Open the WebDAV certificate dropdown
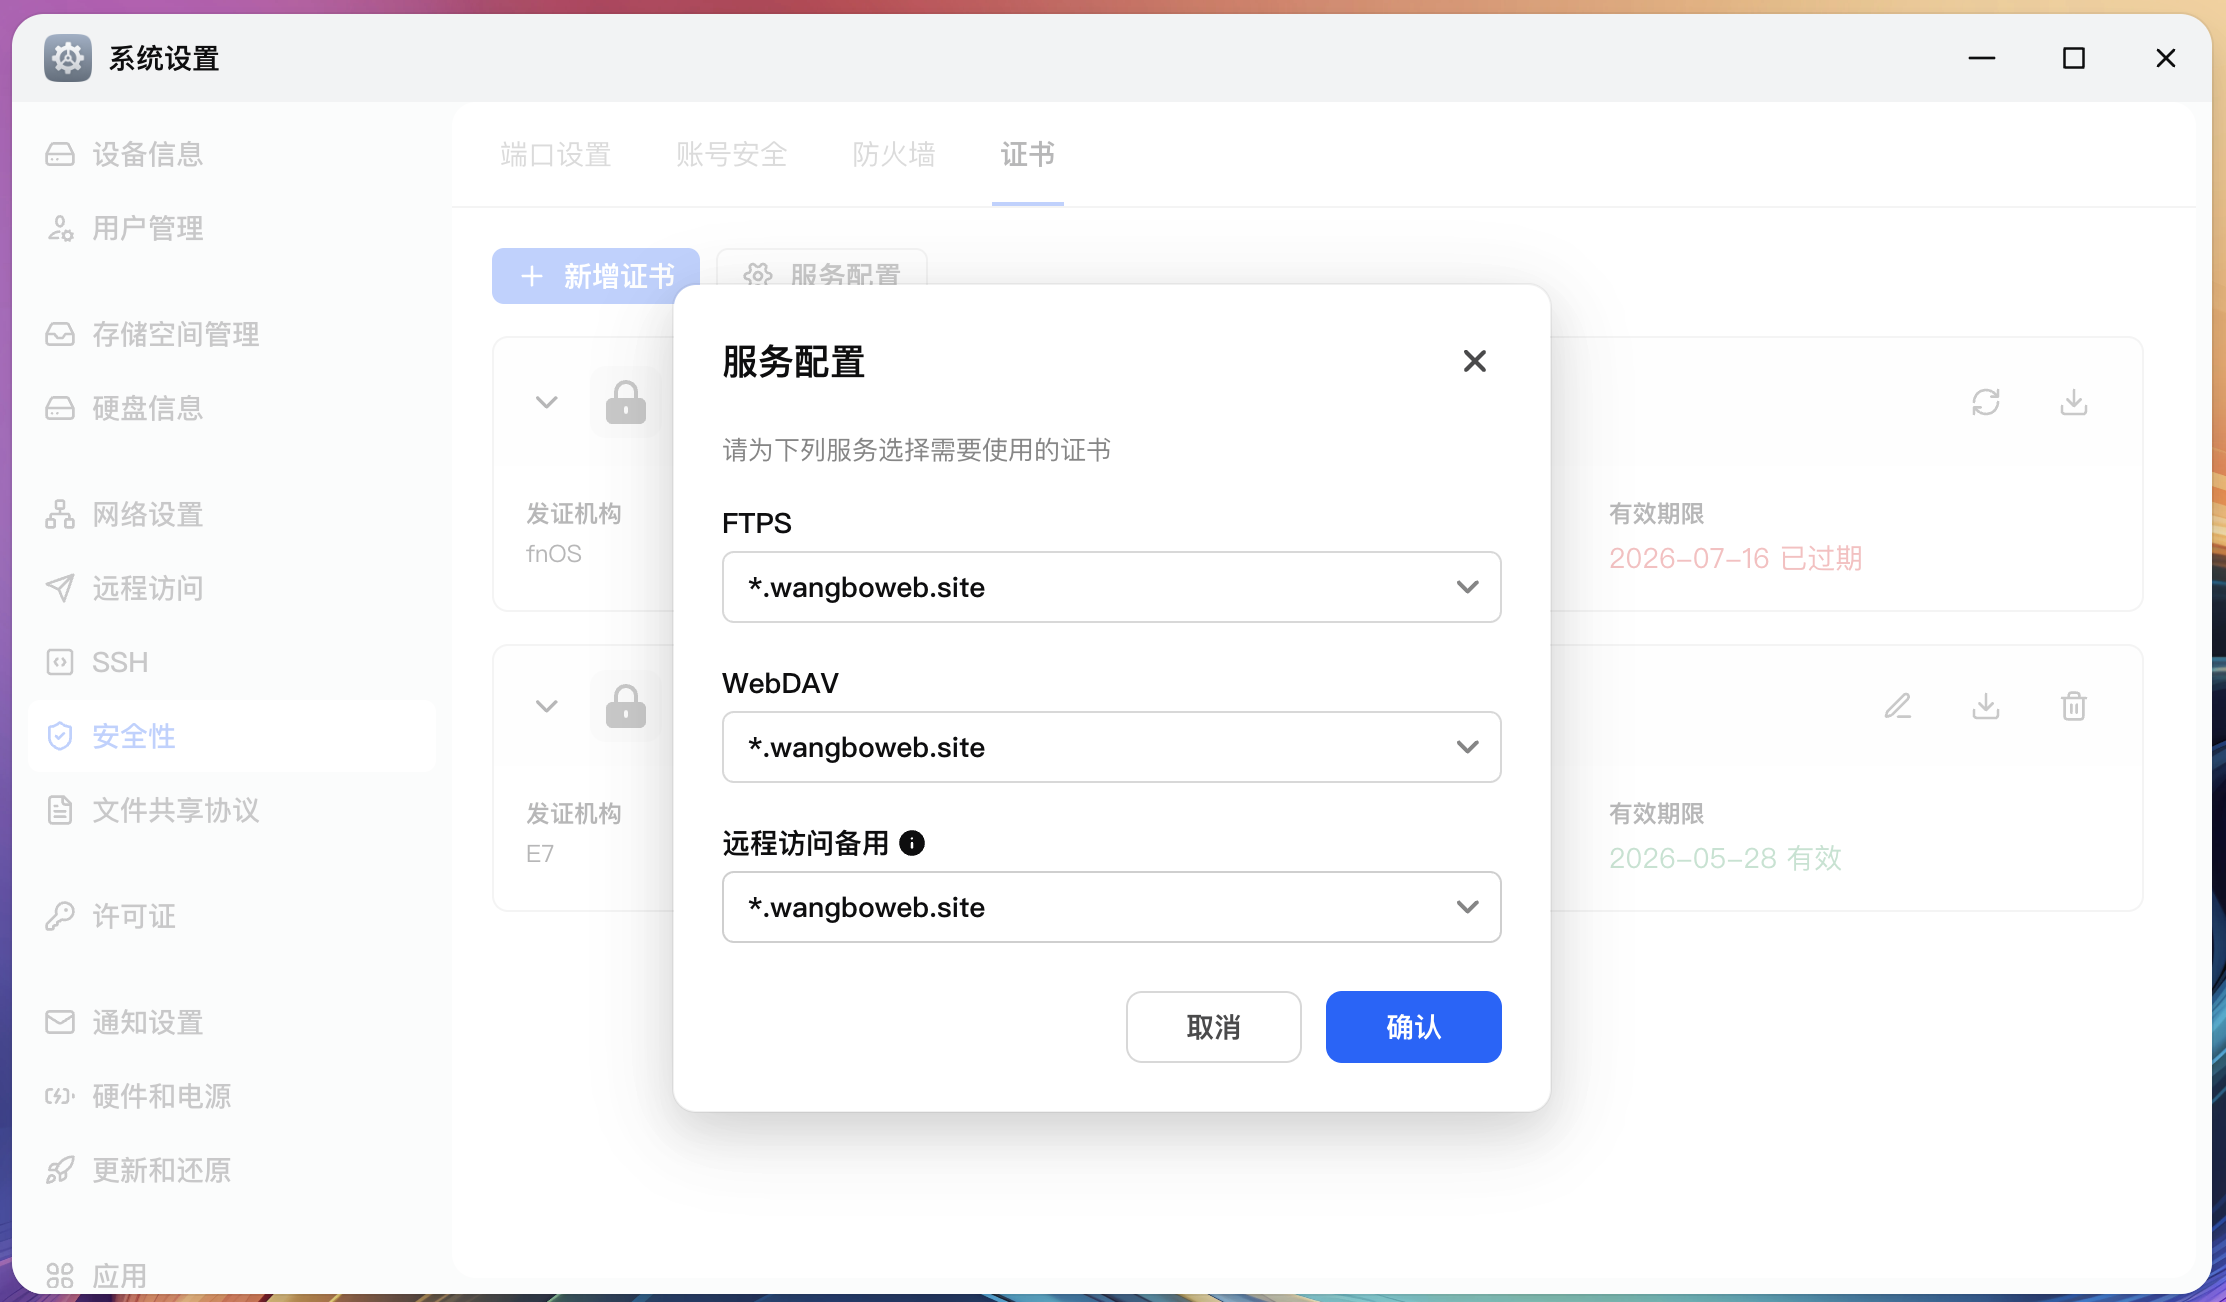This screenshot has height=1302, width=2226. click(1111, 747)
